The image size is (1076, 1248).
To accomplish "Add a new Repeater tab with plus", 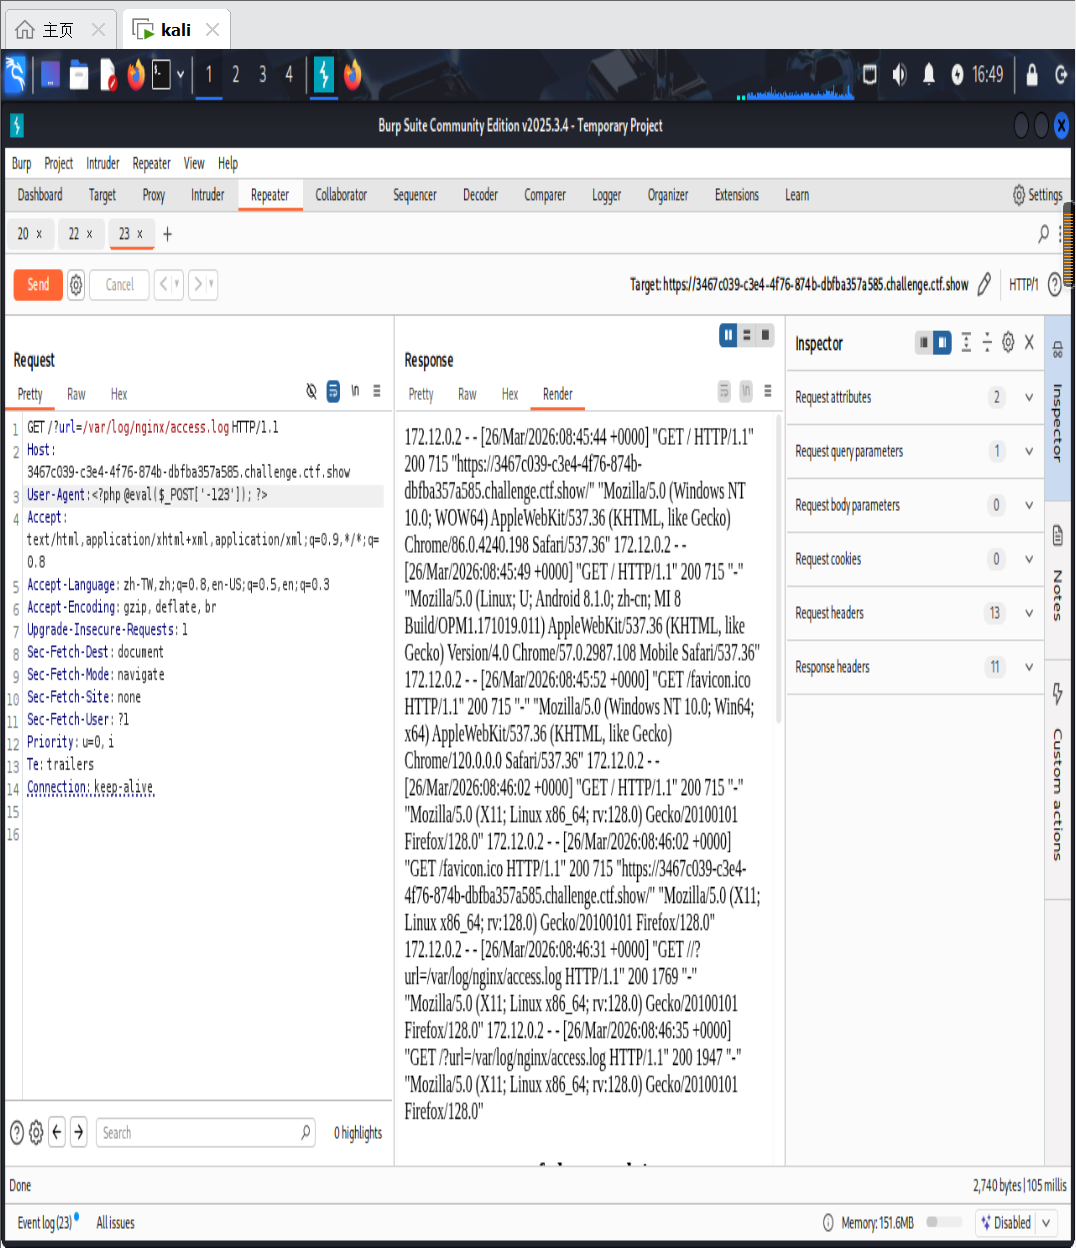I will (x=168, y=234).
